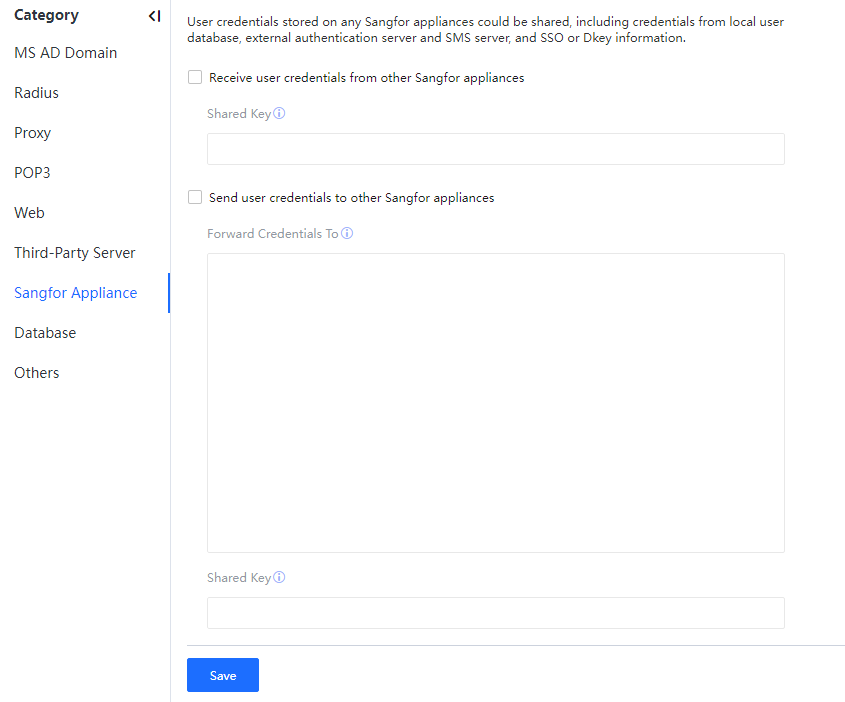845x702 pixels.
Task: Click the Category sidebar heading
Action: (46, 15)
